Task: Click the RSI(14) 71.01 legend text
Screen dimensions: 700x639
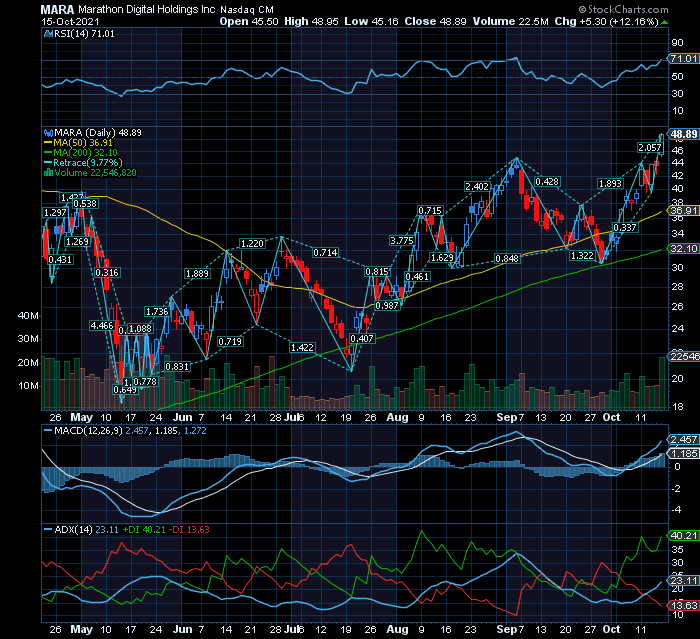Action: click(x=84, y=33)
